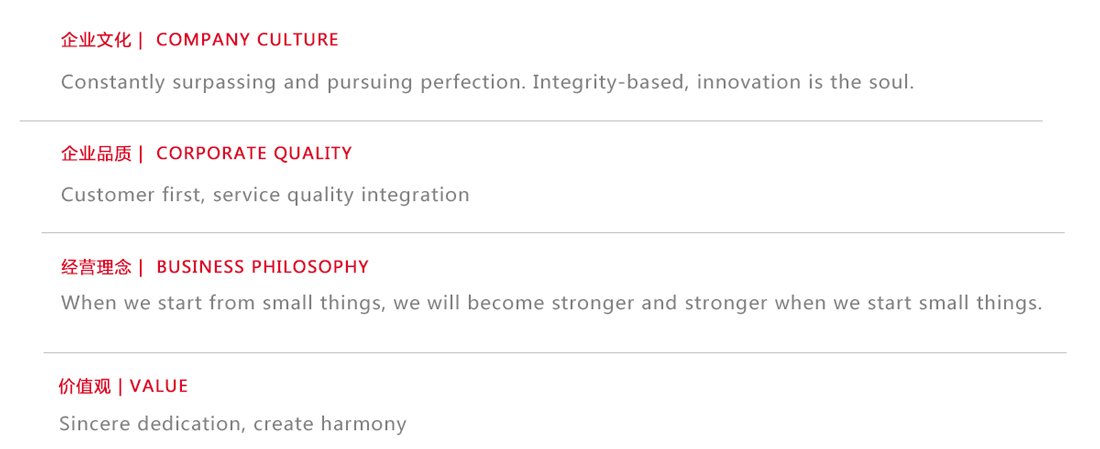1100x449 pixels.
Task: Click the "When we start from small things" paragraph
Action: 551,303
